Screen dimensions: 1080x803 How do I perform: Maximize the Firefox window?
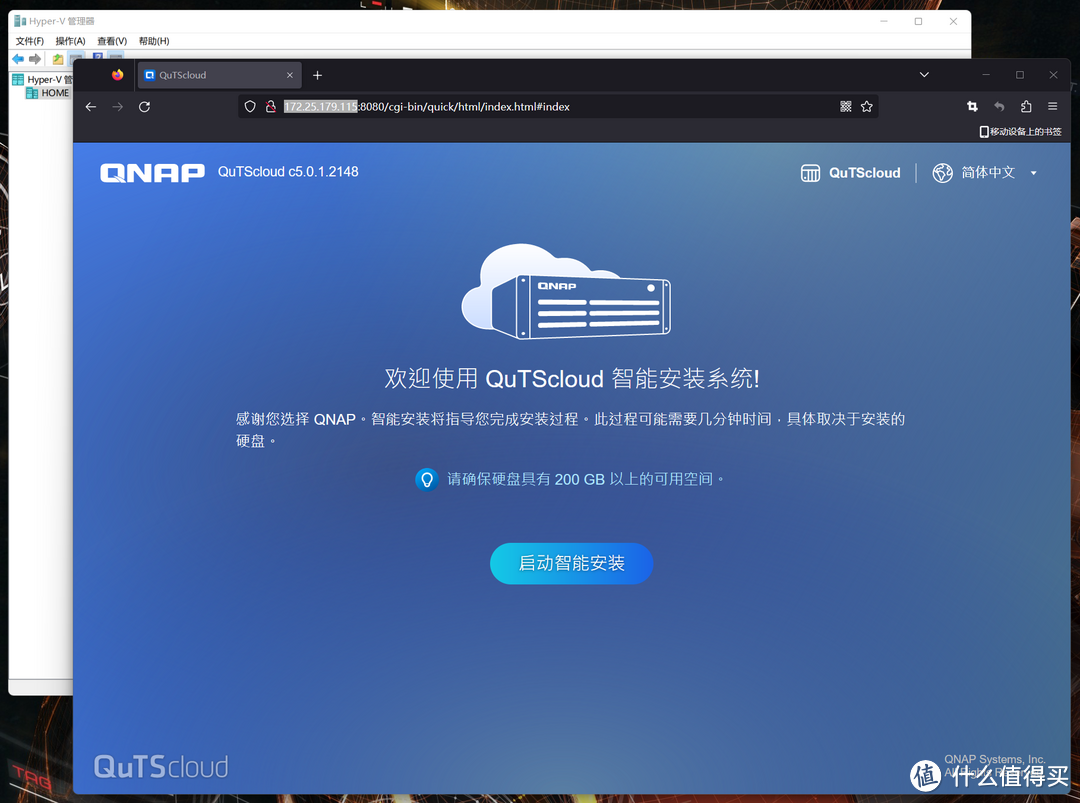[1019, 74]
